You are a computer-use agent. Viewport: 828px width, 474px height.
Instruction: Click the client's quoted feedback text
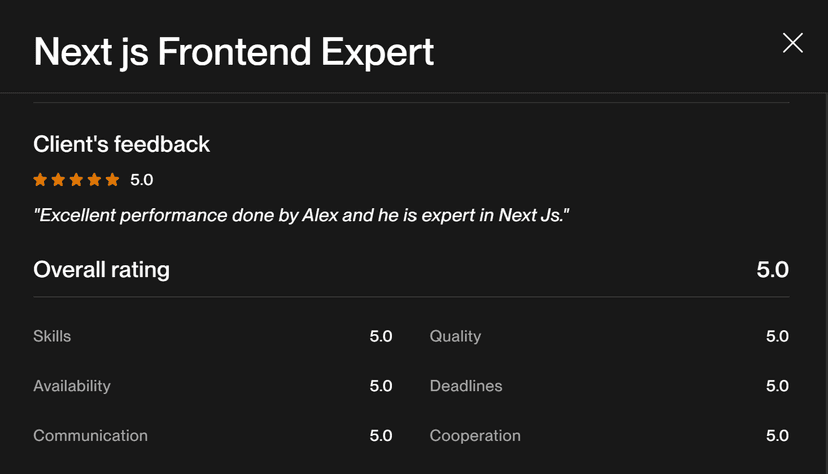click(301, 215)
